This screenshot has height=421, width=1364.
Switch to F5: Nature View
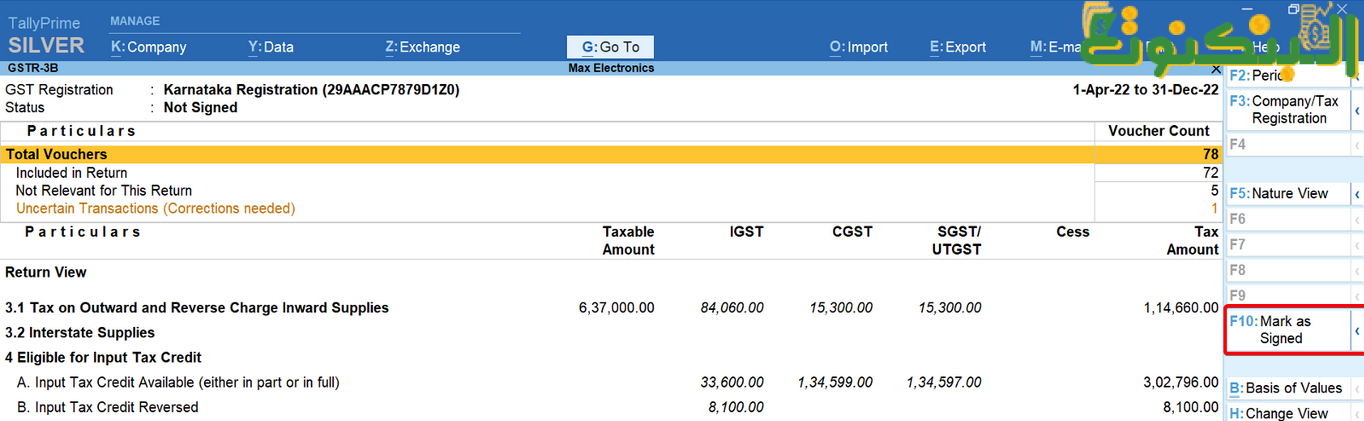point(1288,193)
